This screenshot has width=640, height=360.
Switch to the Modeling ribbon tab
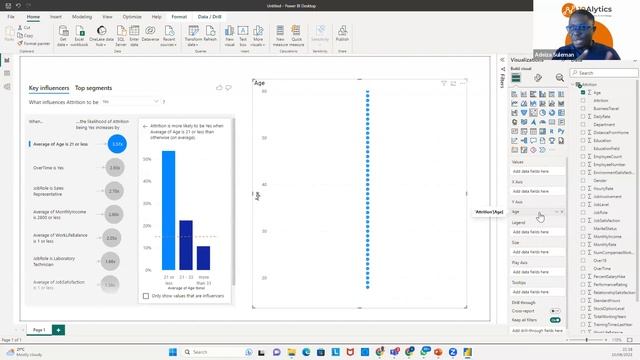click(x=82, y=17)
